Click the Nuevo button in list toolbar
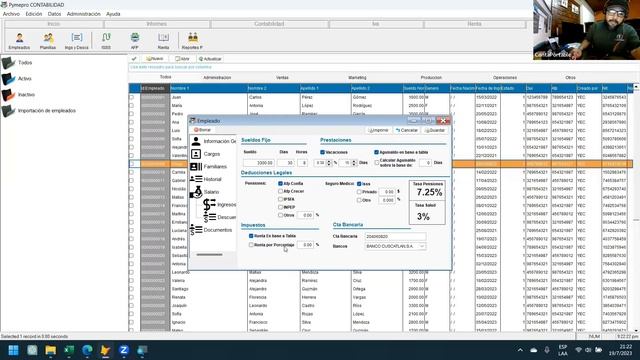The width and height of the screenshot is (640, 360). (x=154, y=59)
